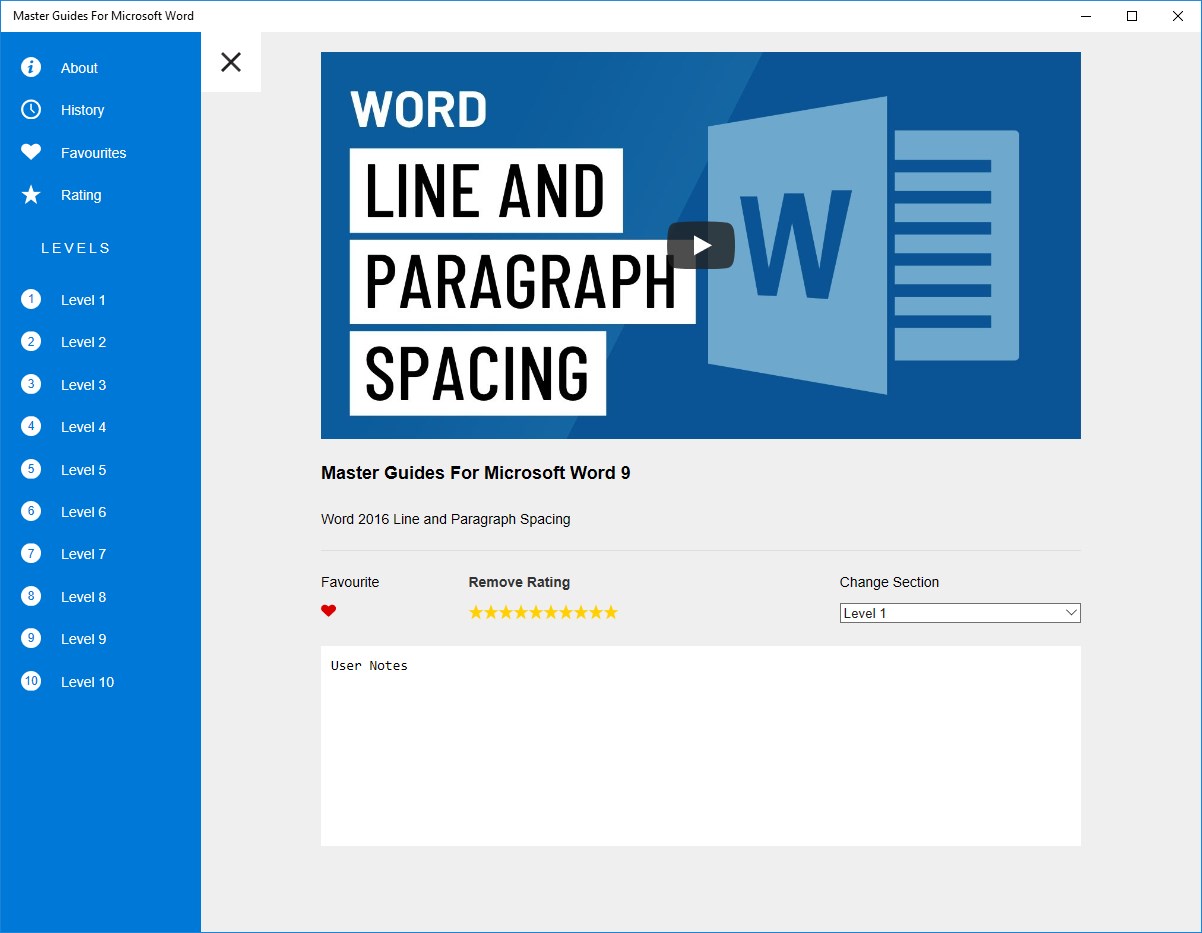Click the Level 9 number badge
Screen dimensions: 1202x933
31,638
